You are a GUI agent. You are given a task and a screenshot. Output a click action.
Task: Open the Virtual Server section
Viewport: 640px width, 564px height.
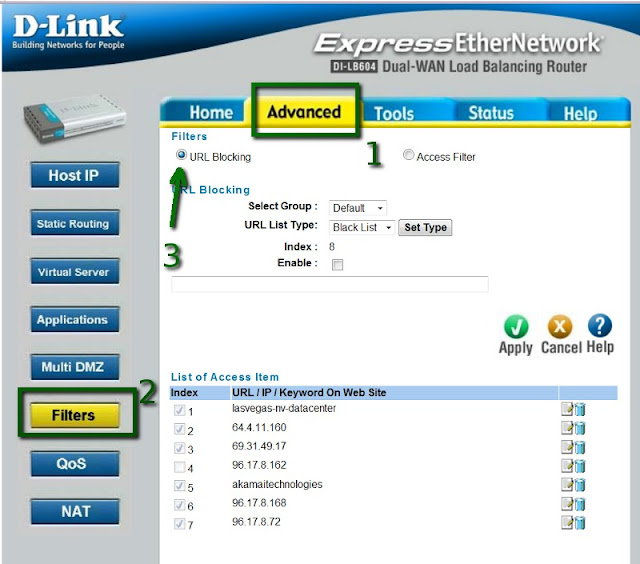(75, 271)
